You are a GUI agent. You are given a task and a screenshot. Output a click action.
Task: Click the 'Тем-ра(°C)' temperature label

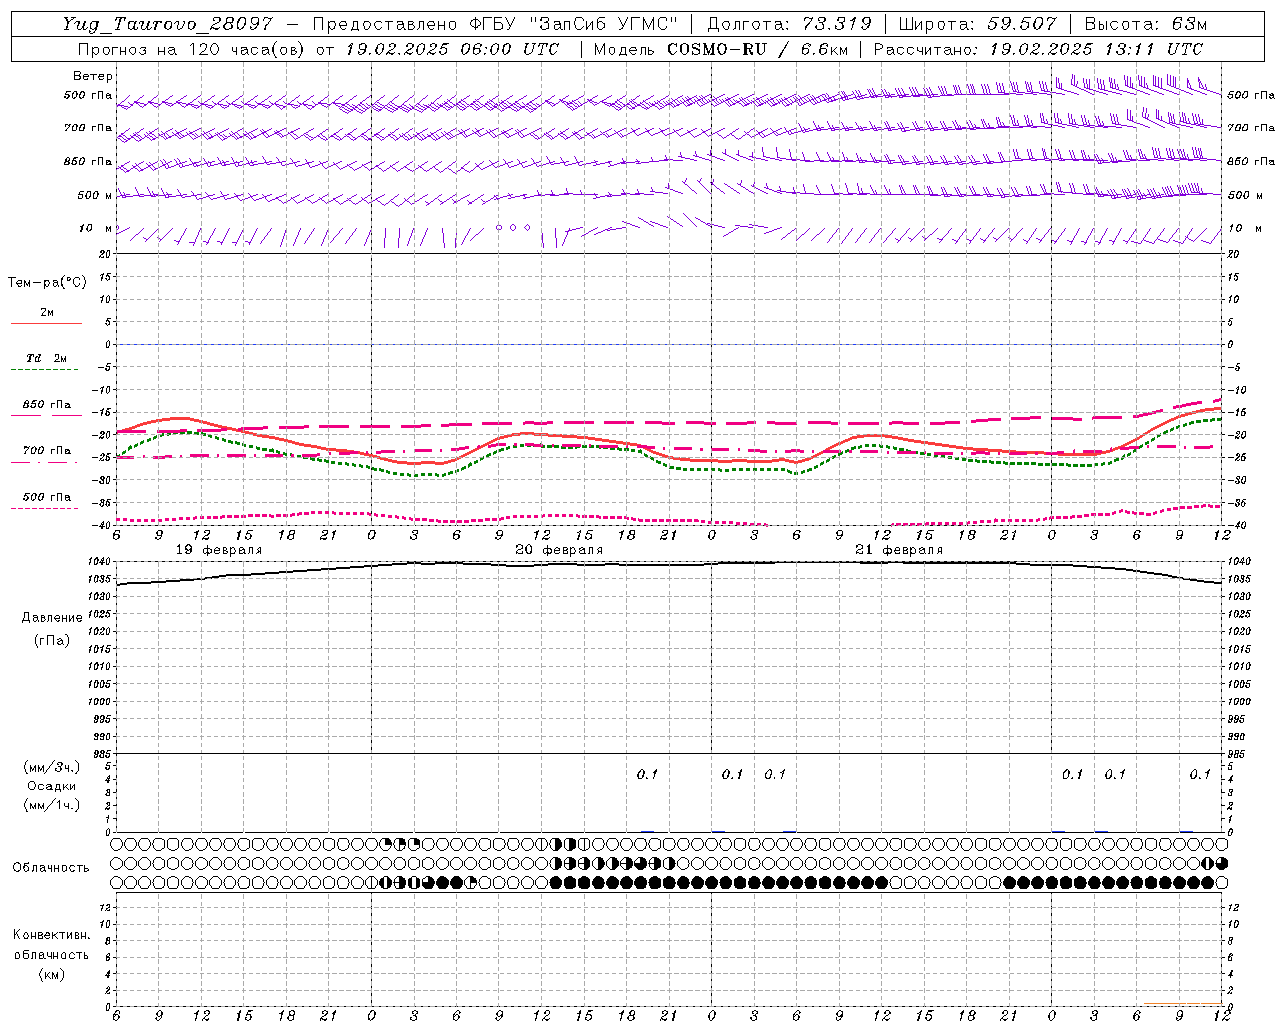click(47, 283)
